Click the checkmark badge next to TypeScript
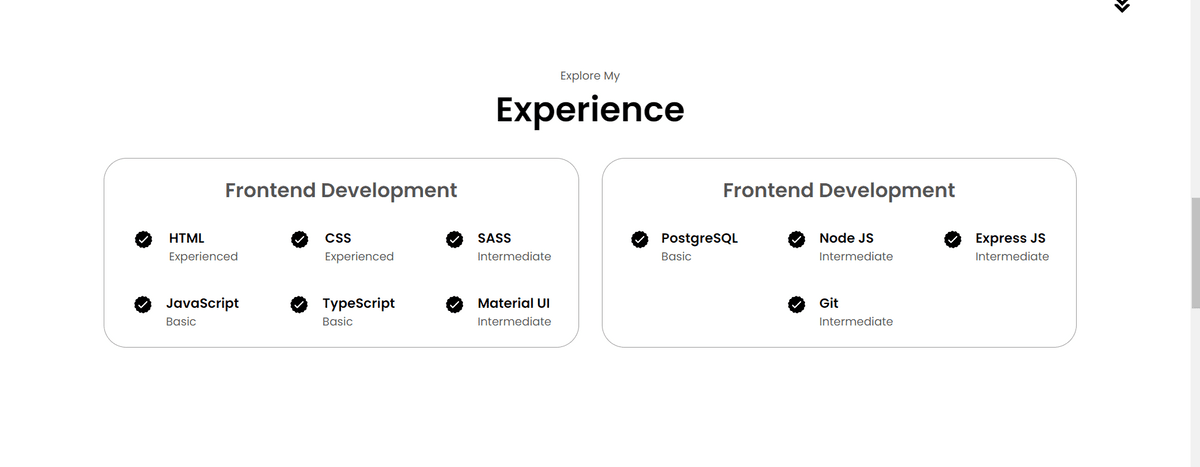This screenshot has height=467, width=1200. [x=298, y=304]
